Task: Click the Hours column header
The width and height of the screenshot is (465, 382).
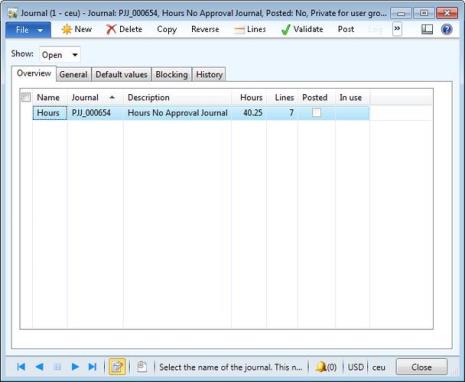Action: point(249,98)
